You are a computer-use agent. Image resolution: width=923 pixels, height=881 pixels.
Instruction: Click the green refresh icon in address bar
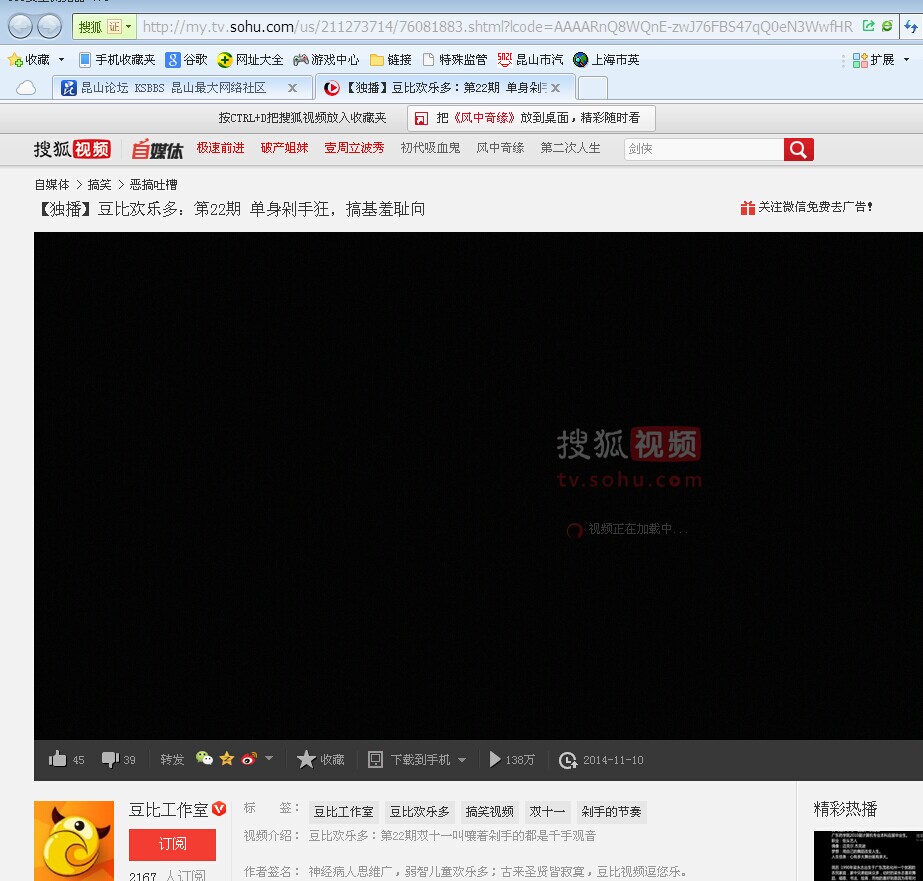tap(887, 26)
